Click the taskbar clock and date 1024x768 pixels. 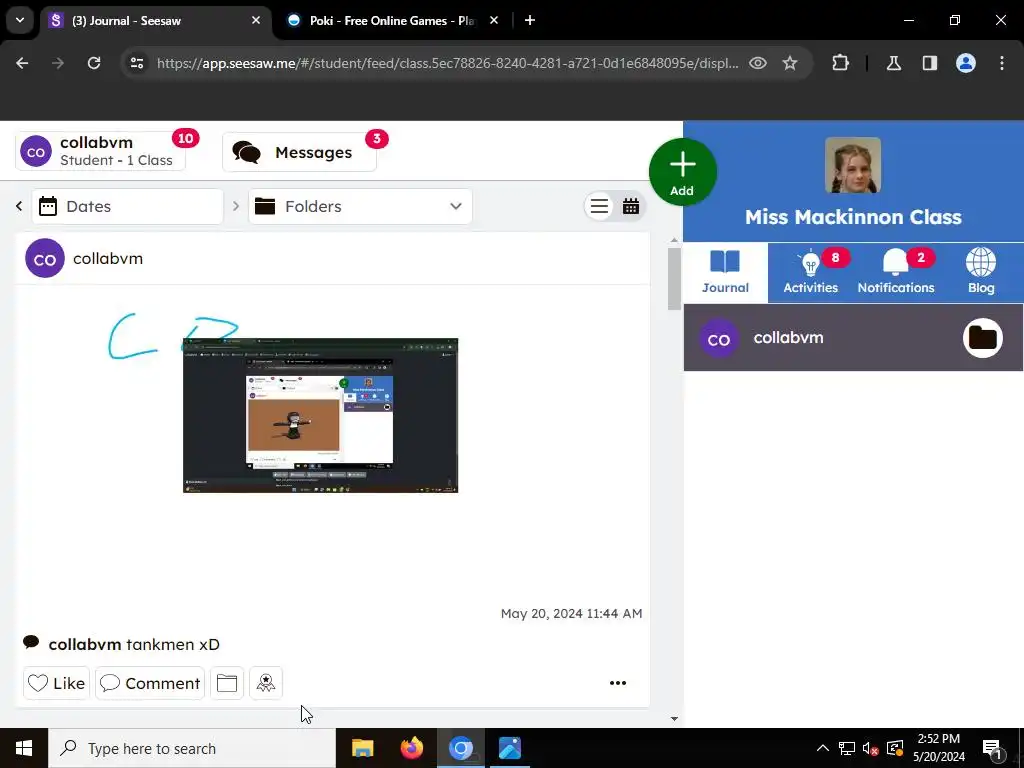tap(938, 748)
